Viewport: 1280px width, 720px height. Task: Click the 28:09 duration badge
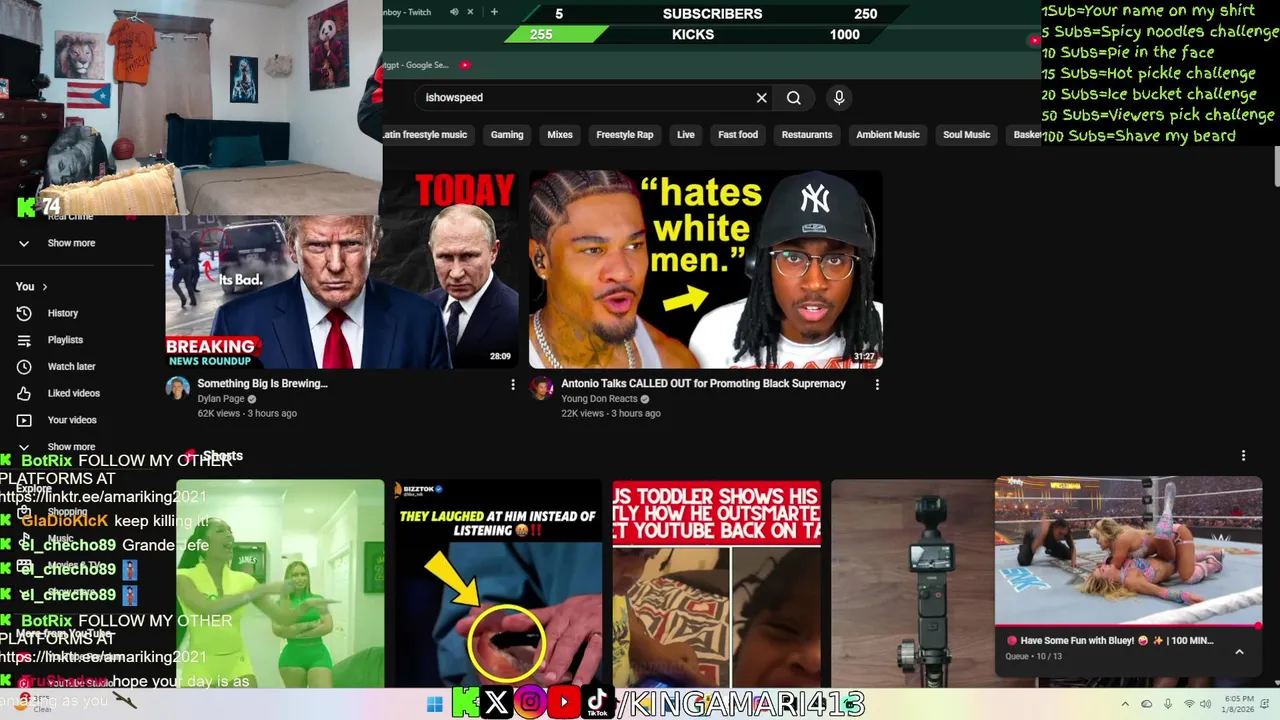click(500, 356)
